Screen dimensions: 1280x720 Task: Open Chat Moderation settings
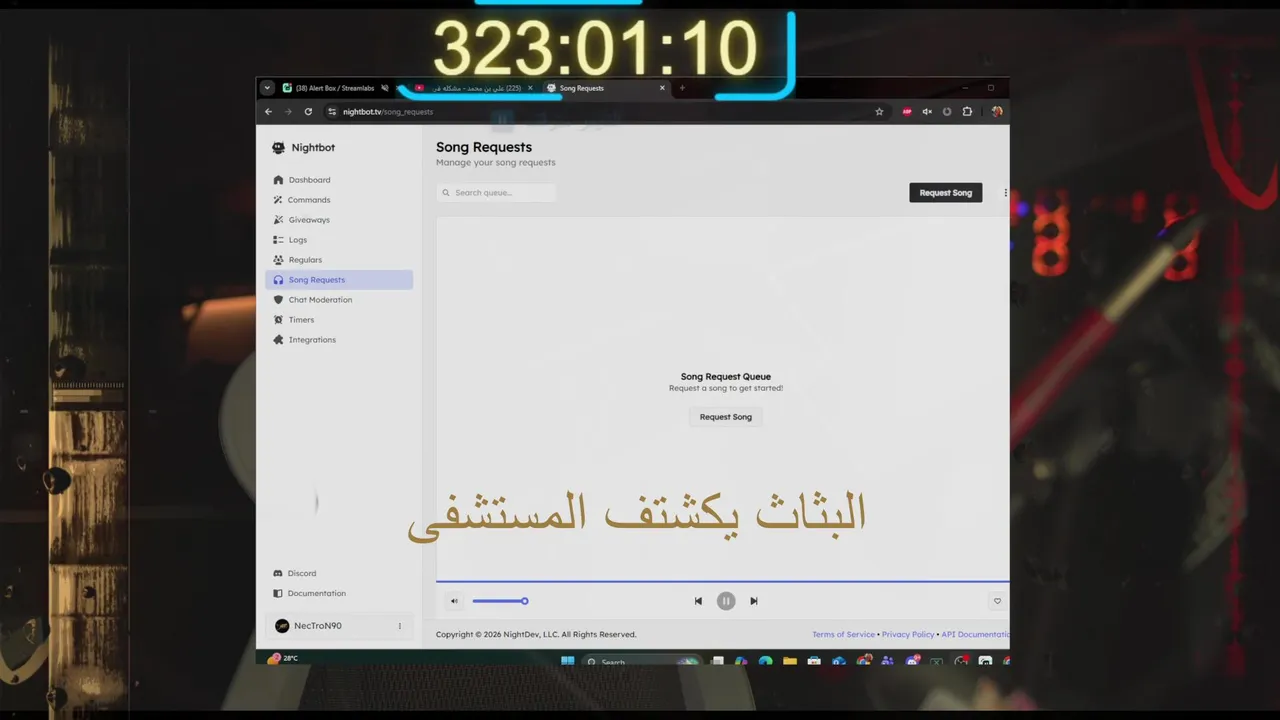coord(338,300)
